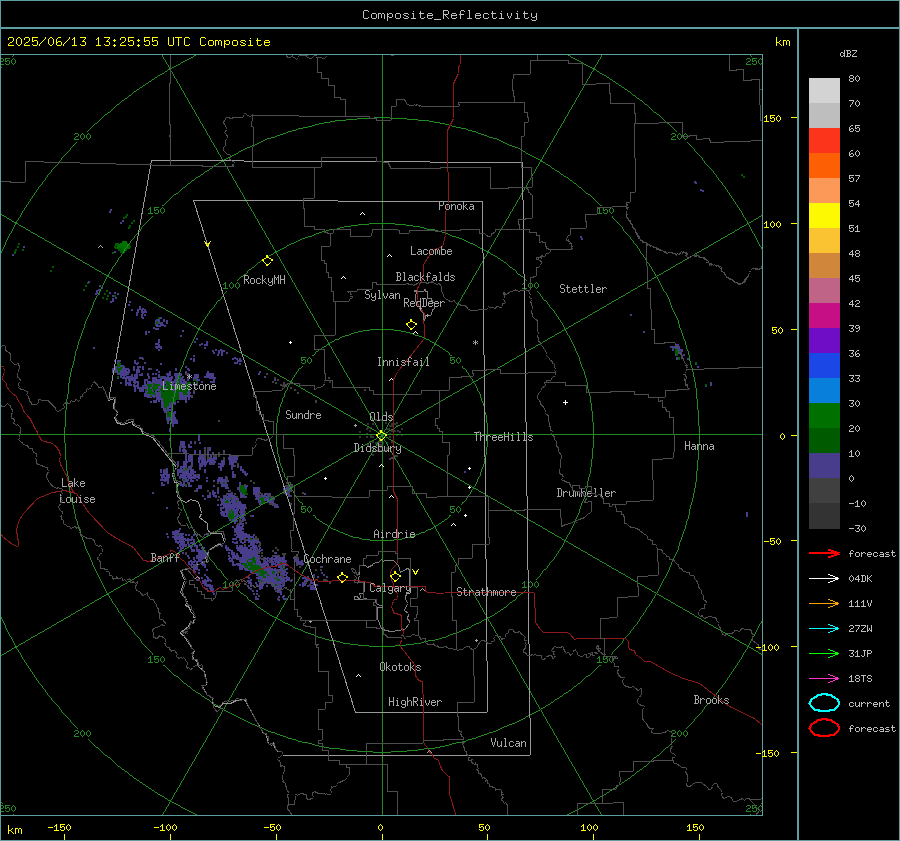The image size is (900, 841).
Task: Click the HighRiver town label
Action: point(415,702)
